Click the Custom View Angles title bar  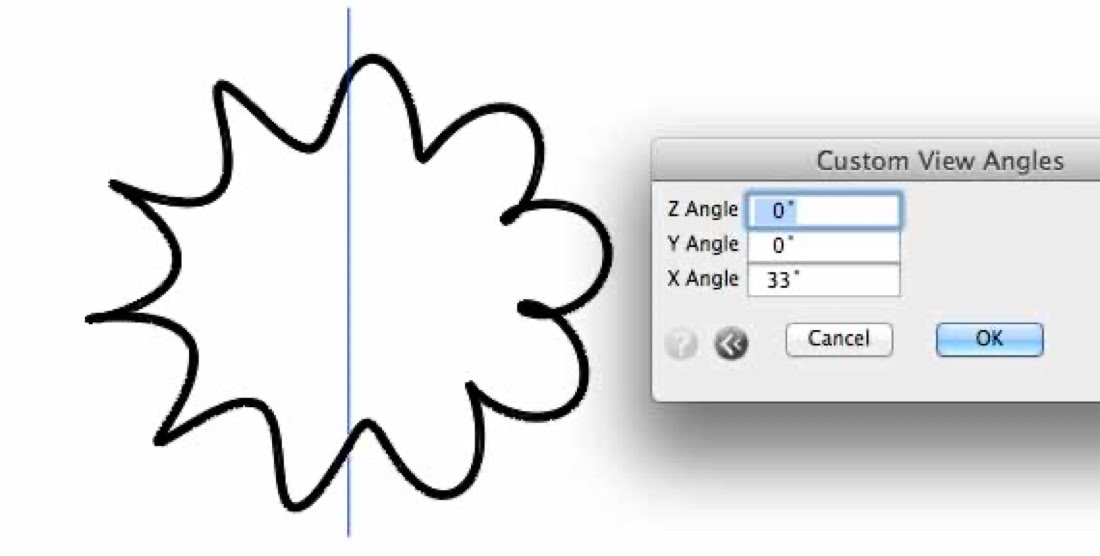(x=876, y=161)
